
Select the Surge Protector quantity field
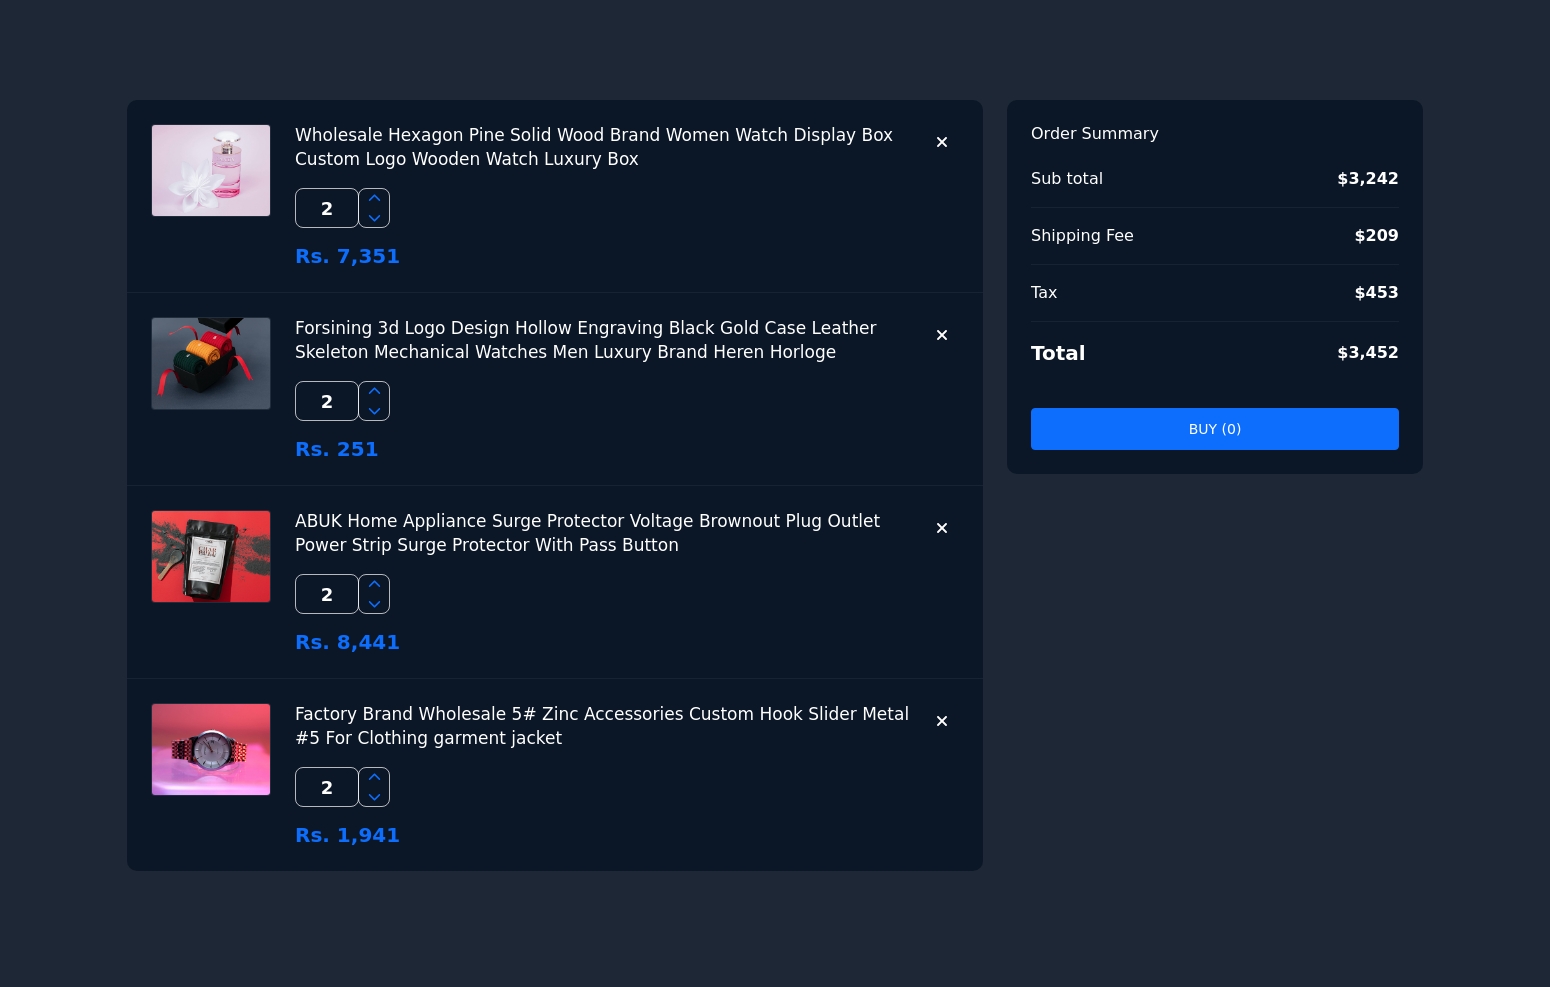(x=326, y=594)
